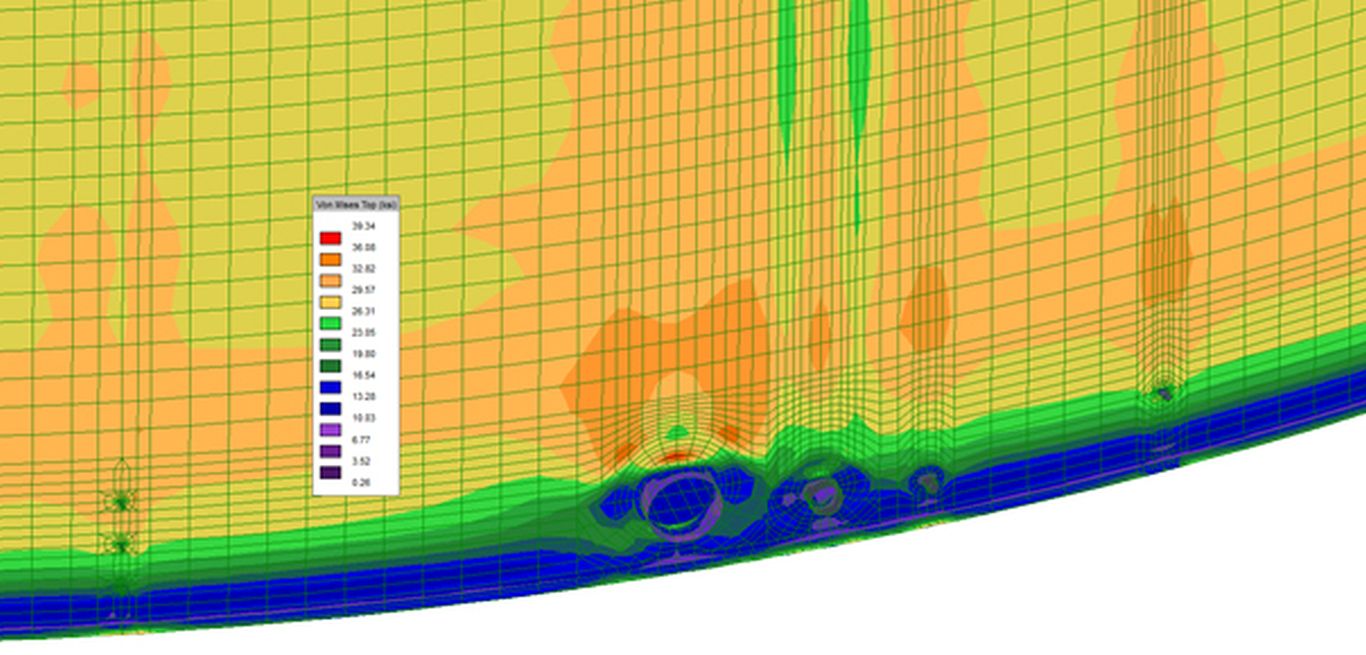Click the light purple legend swatch
Screen dimensions: 1366x655
pyautogui.click(x=330, y=430)
